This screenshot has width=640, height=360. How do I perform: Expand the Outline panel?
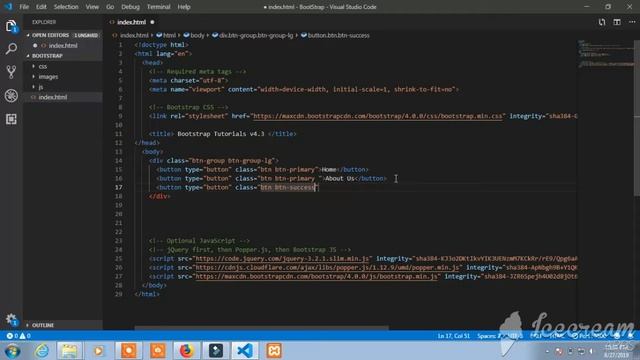[43, 325]
